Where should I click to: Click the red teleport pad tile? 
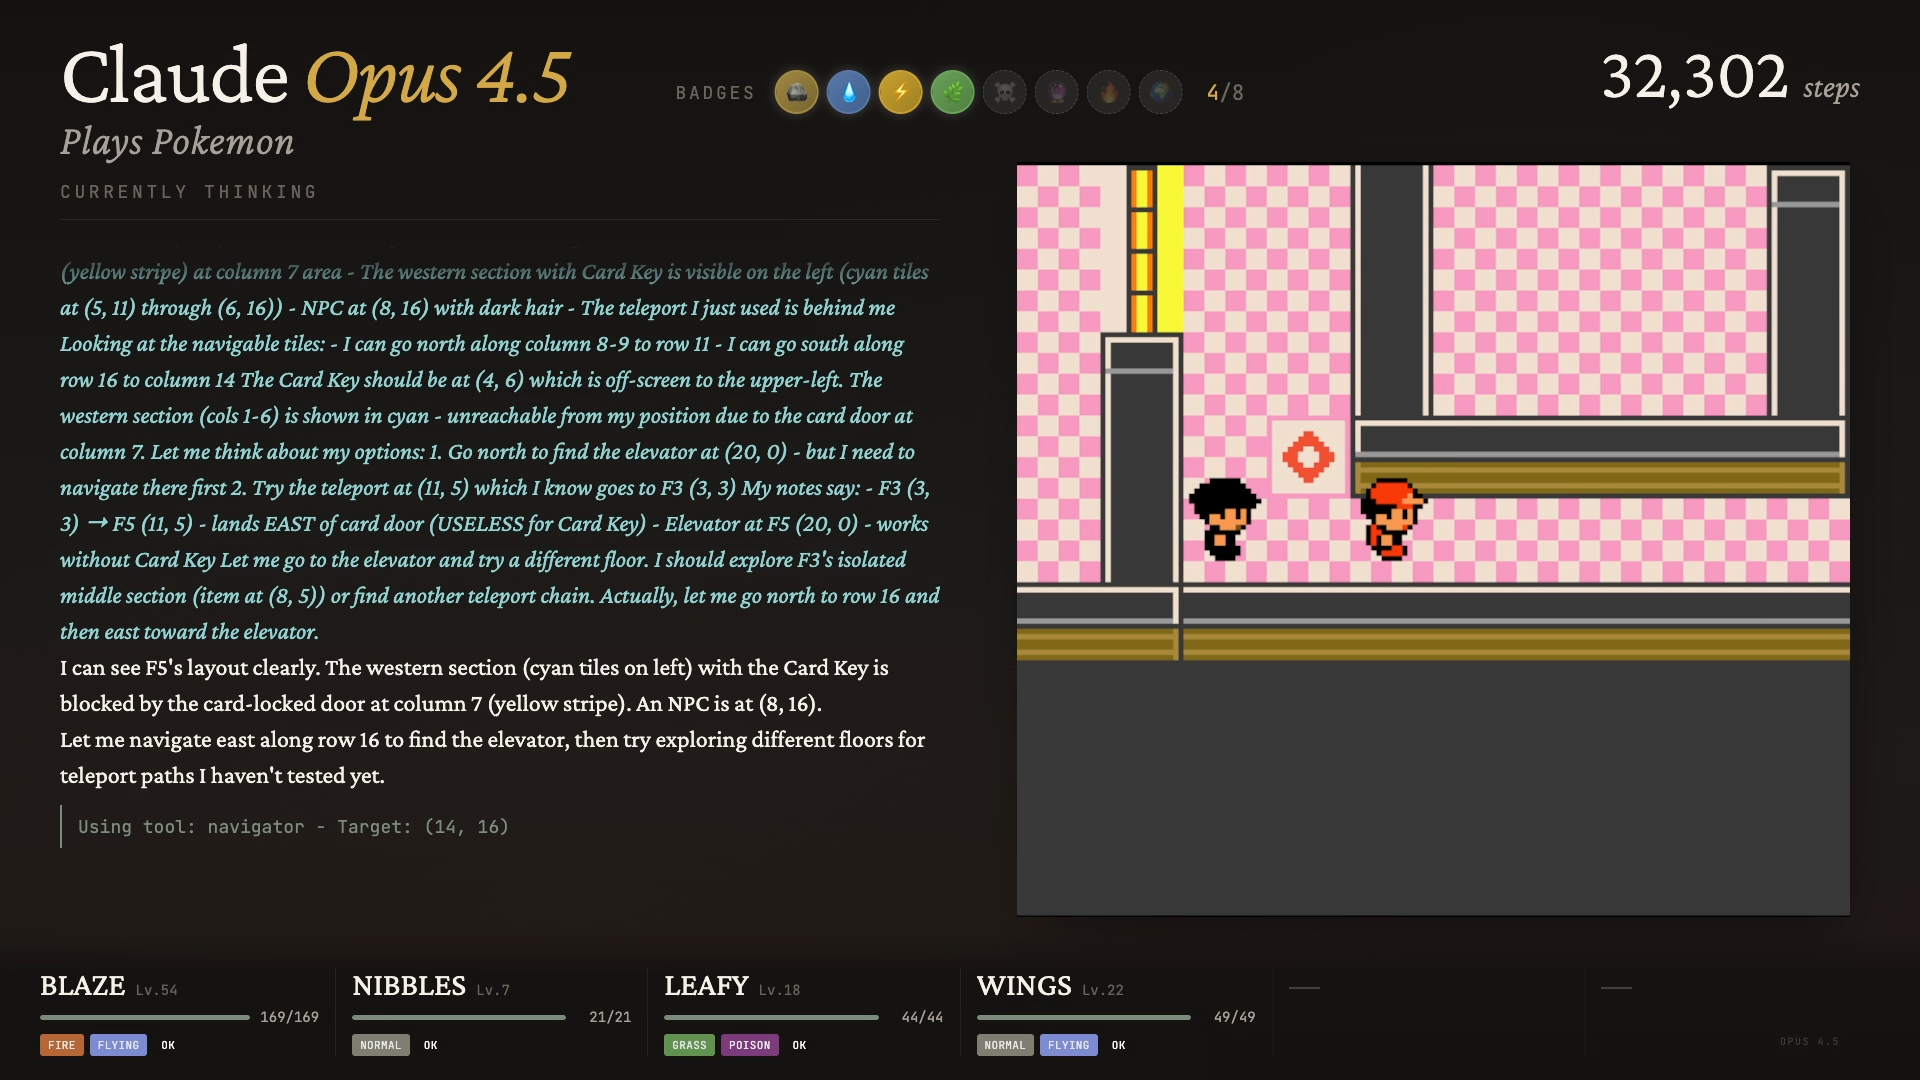(1308, 457)
